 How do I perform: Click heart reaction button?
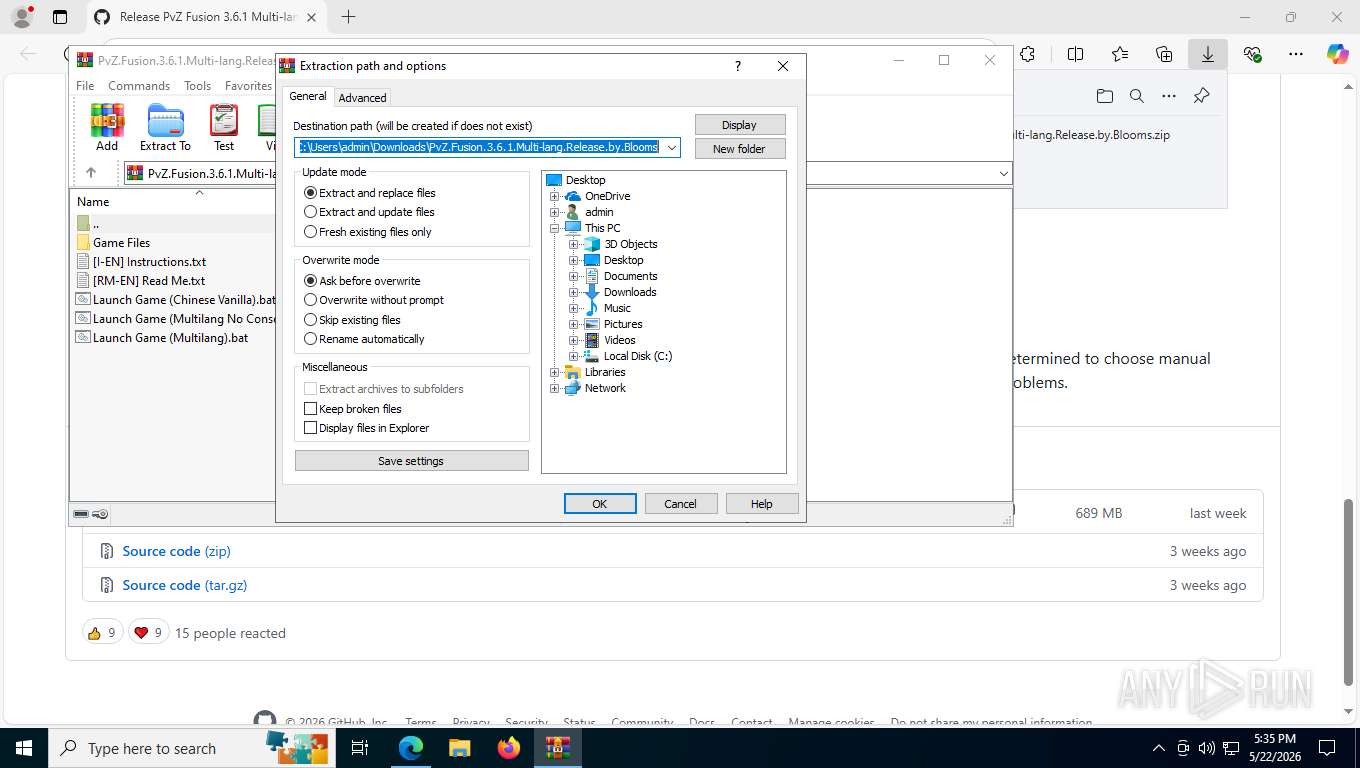(148, 632)
